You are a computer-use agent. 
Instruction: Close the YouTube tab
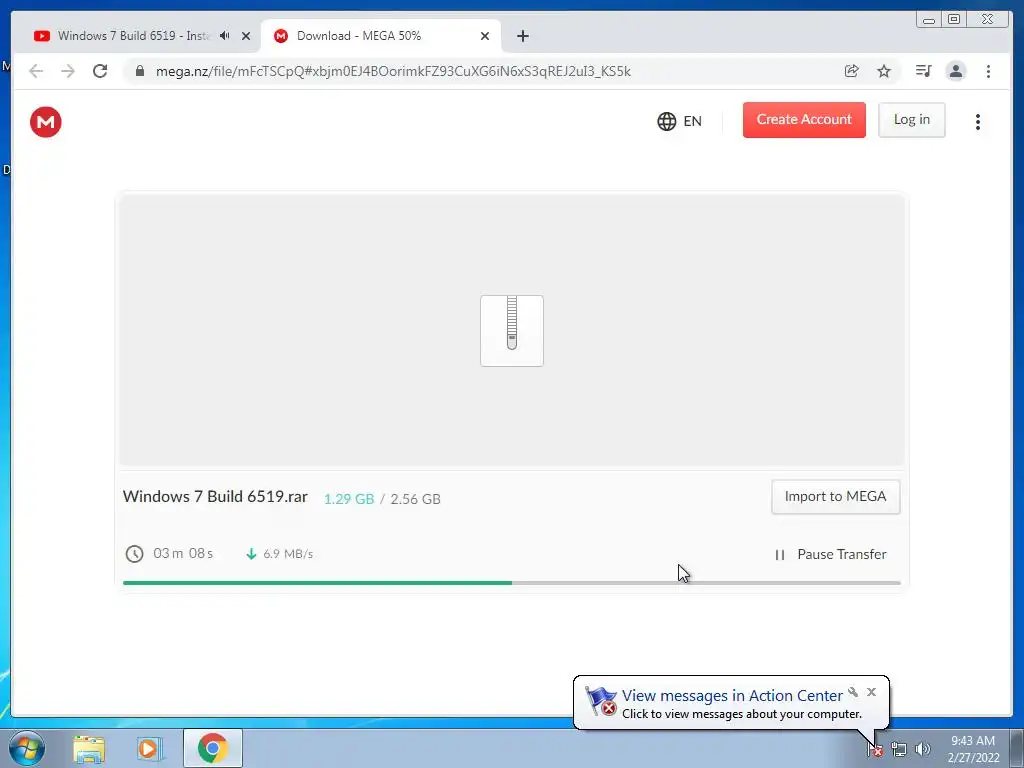pyautogui.click(x=246, y=36)
